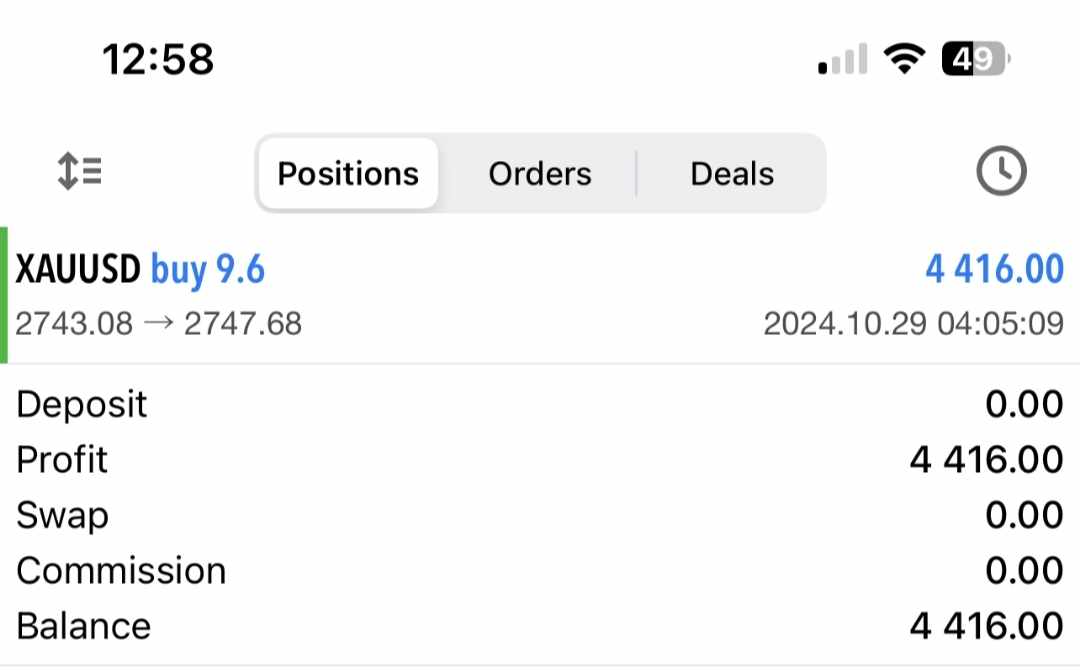Tap the 12:58 status bar clock

point(158,60)
